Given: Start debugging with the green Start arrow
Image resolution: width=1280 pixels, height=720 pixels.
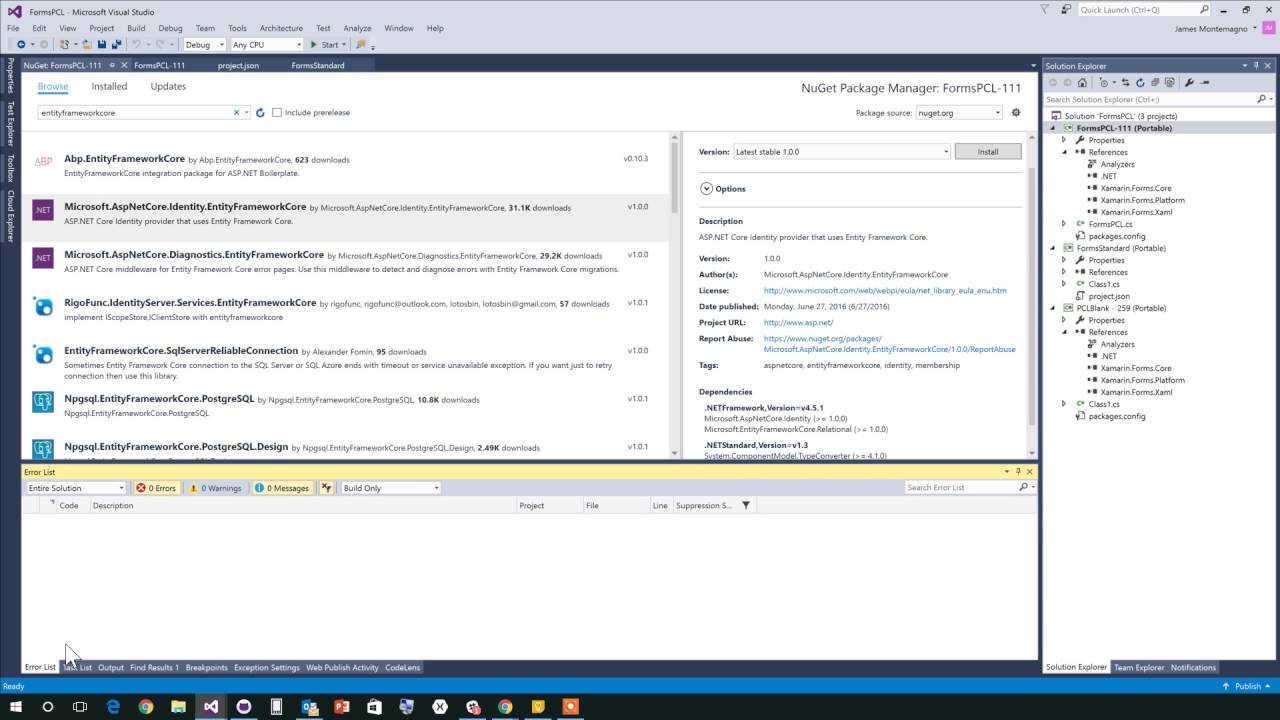Looking at the screenshot, I should point(314,45).
